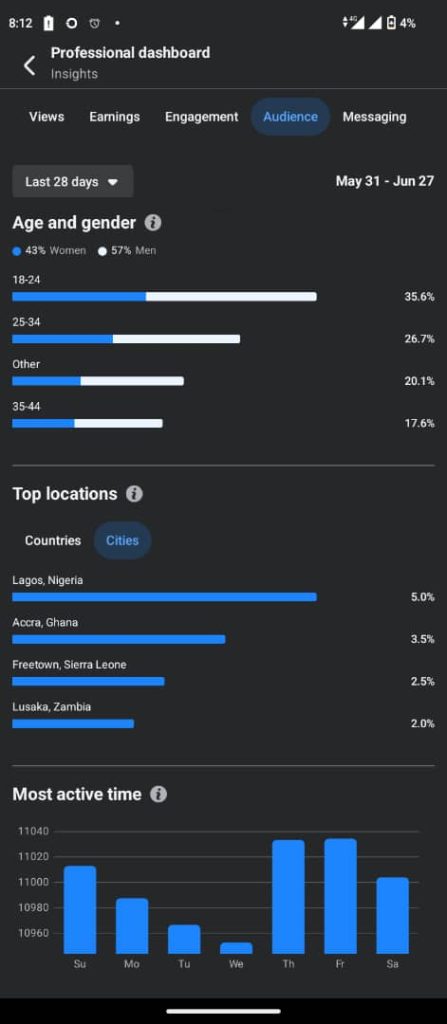
Task: Open Age and gender info icon
Action: point(152,223)
